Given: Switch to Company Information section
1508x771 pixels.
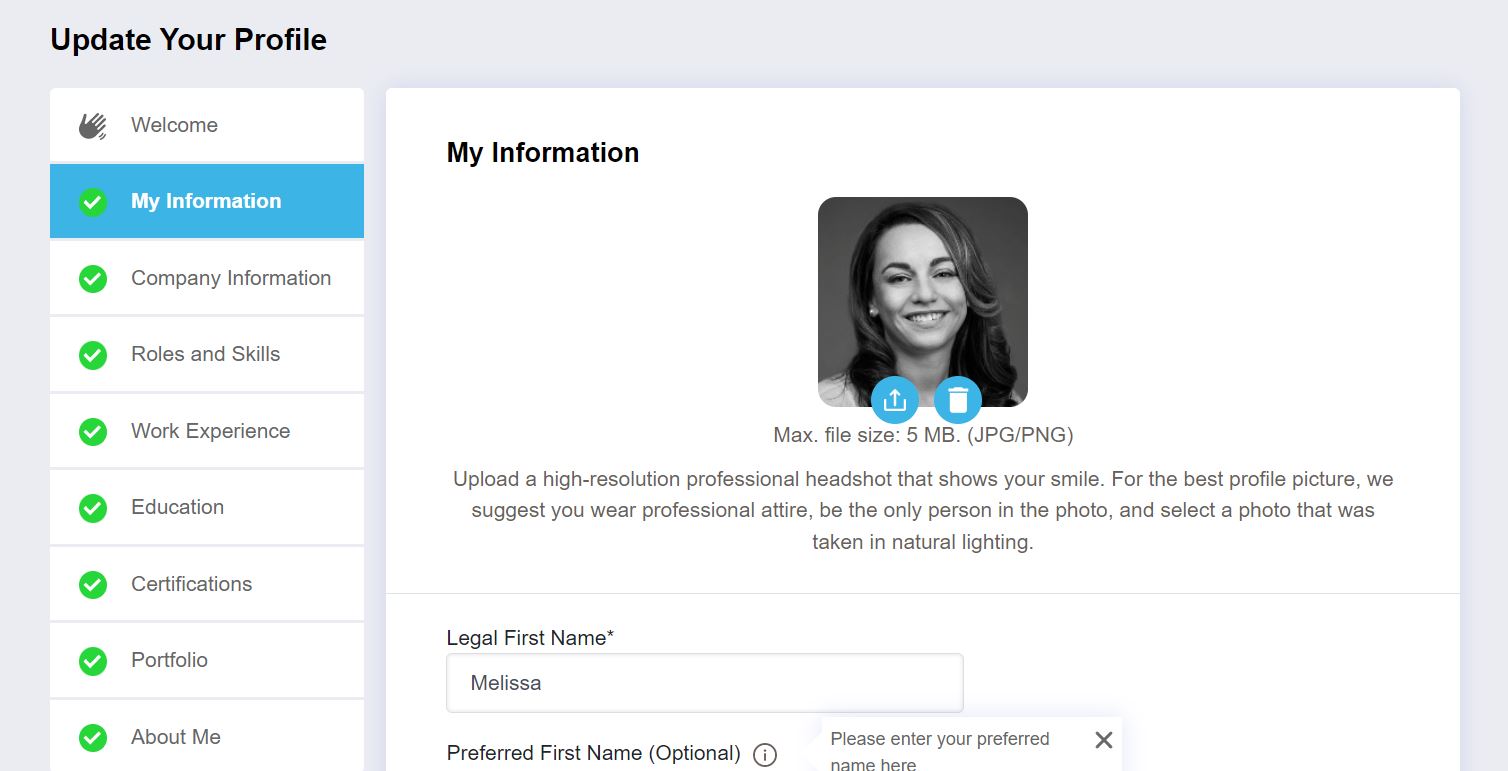Looking at the screenshot, I should coord(231,277).
